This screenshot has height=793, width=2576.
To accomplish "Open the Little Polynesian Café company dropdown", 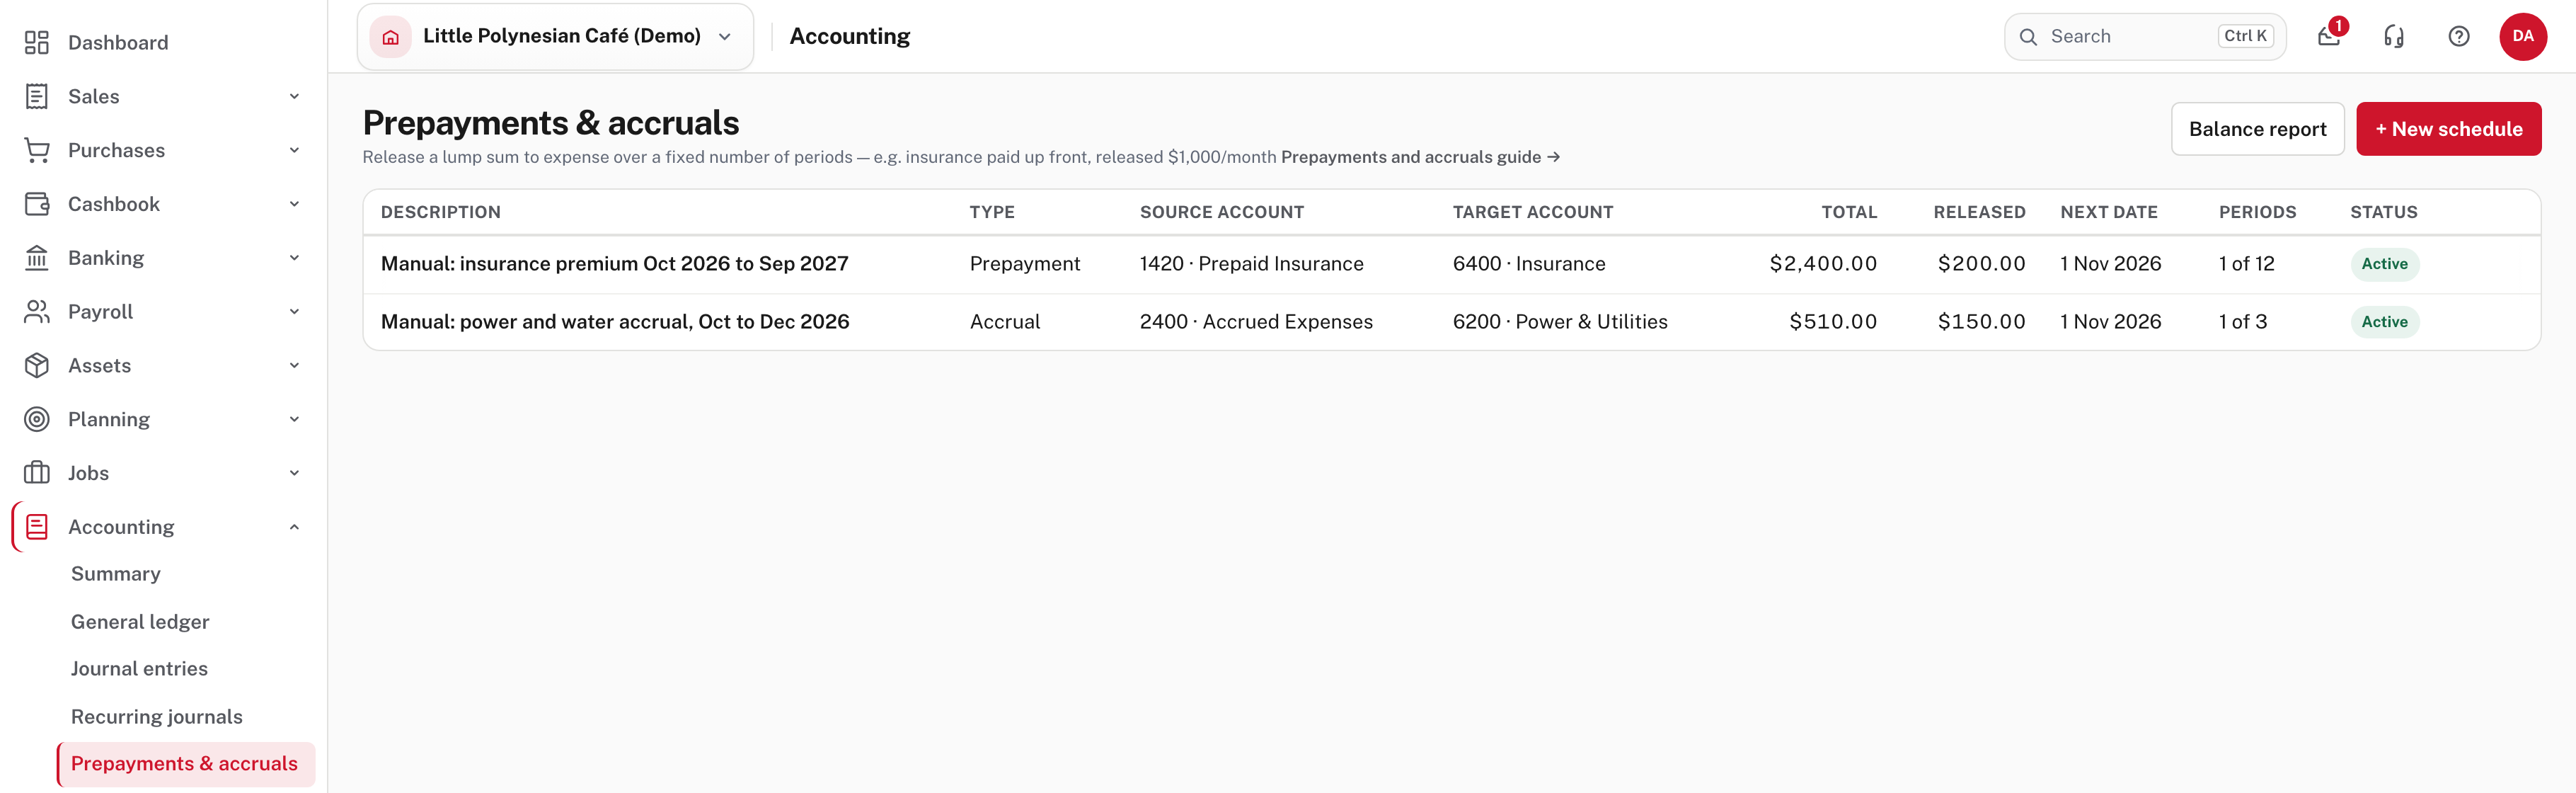I will pyautogui.click(x=555, y=37).
